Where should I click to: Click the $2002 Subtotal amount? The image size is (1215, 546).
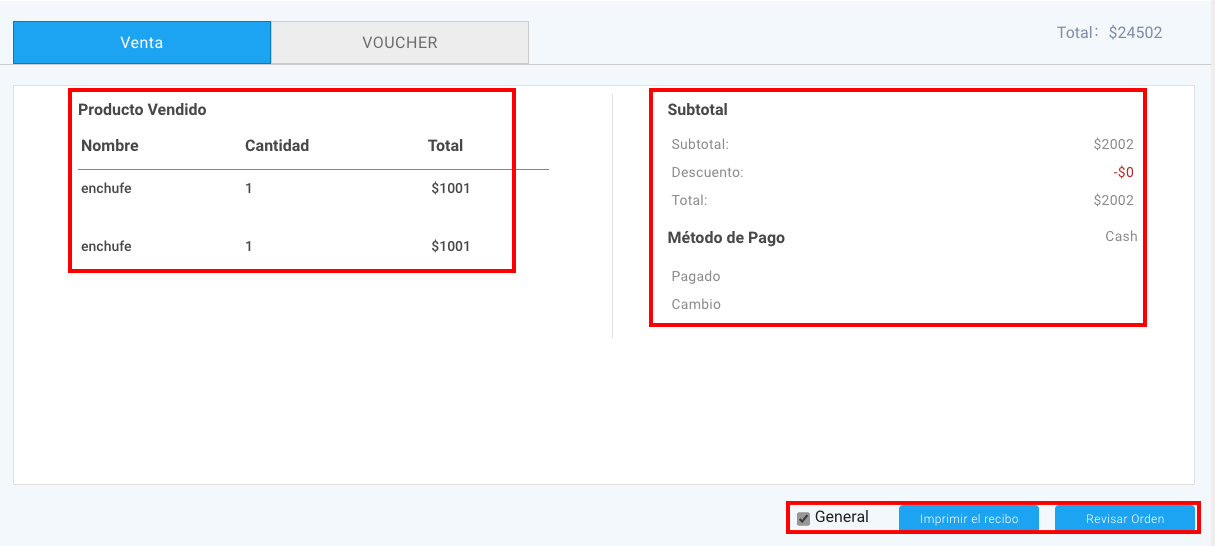(x=1113, y=144)
